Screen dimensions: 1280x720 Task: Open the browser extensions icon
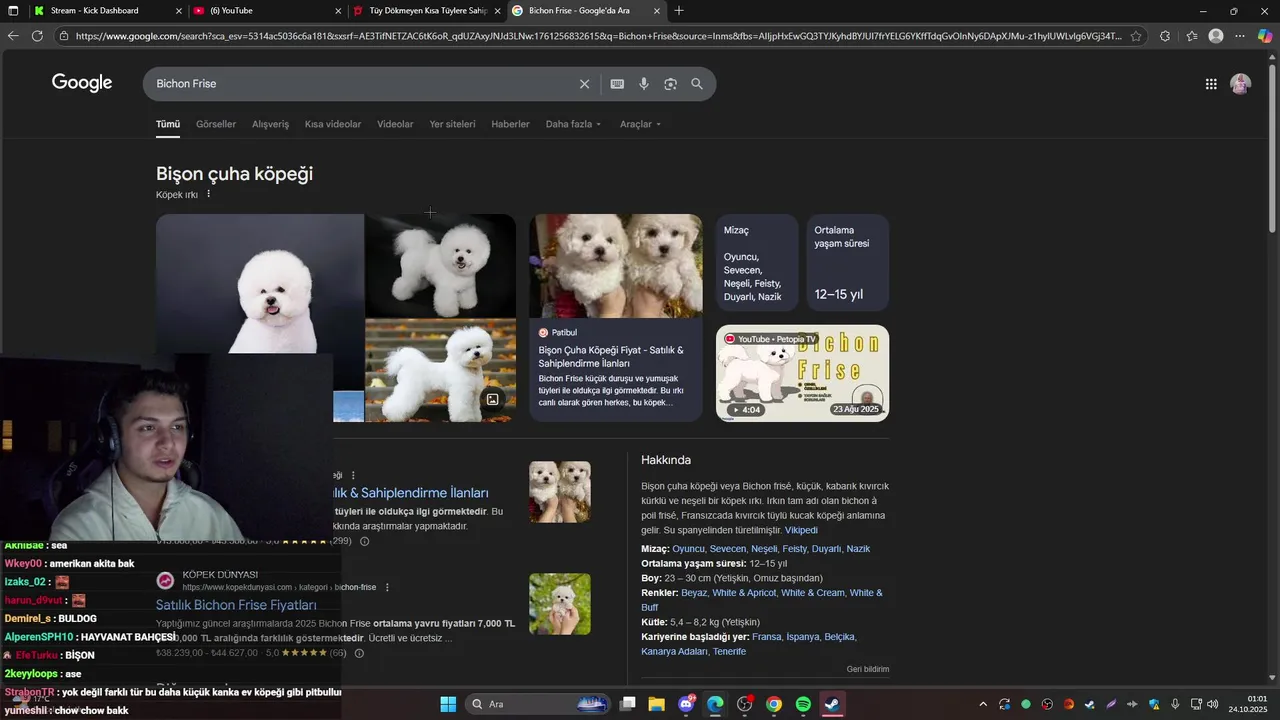click(1165, 36)
